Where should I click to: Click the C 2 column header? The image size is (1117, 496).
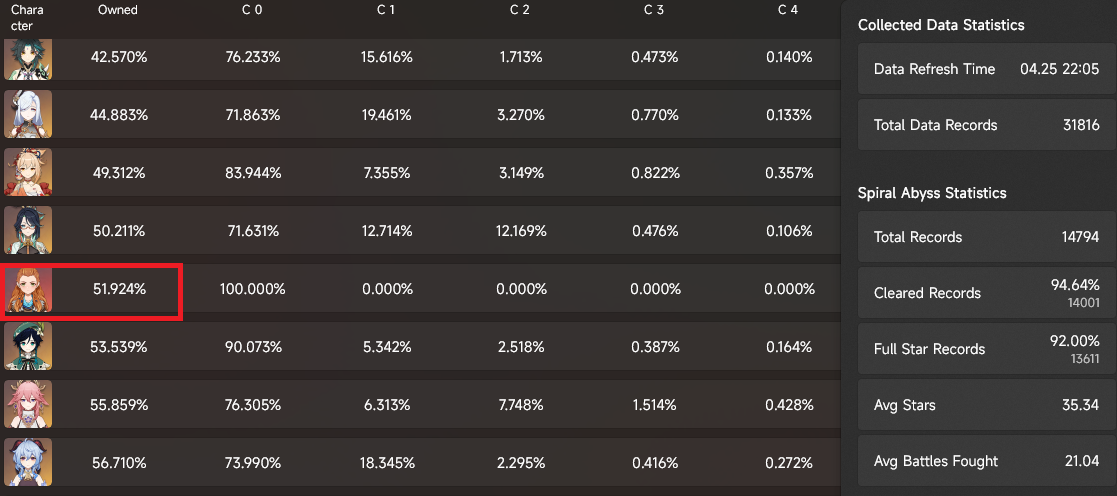[520, 10]
